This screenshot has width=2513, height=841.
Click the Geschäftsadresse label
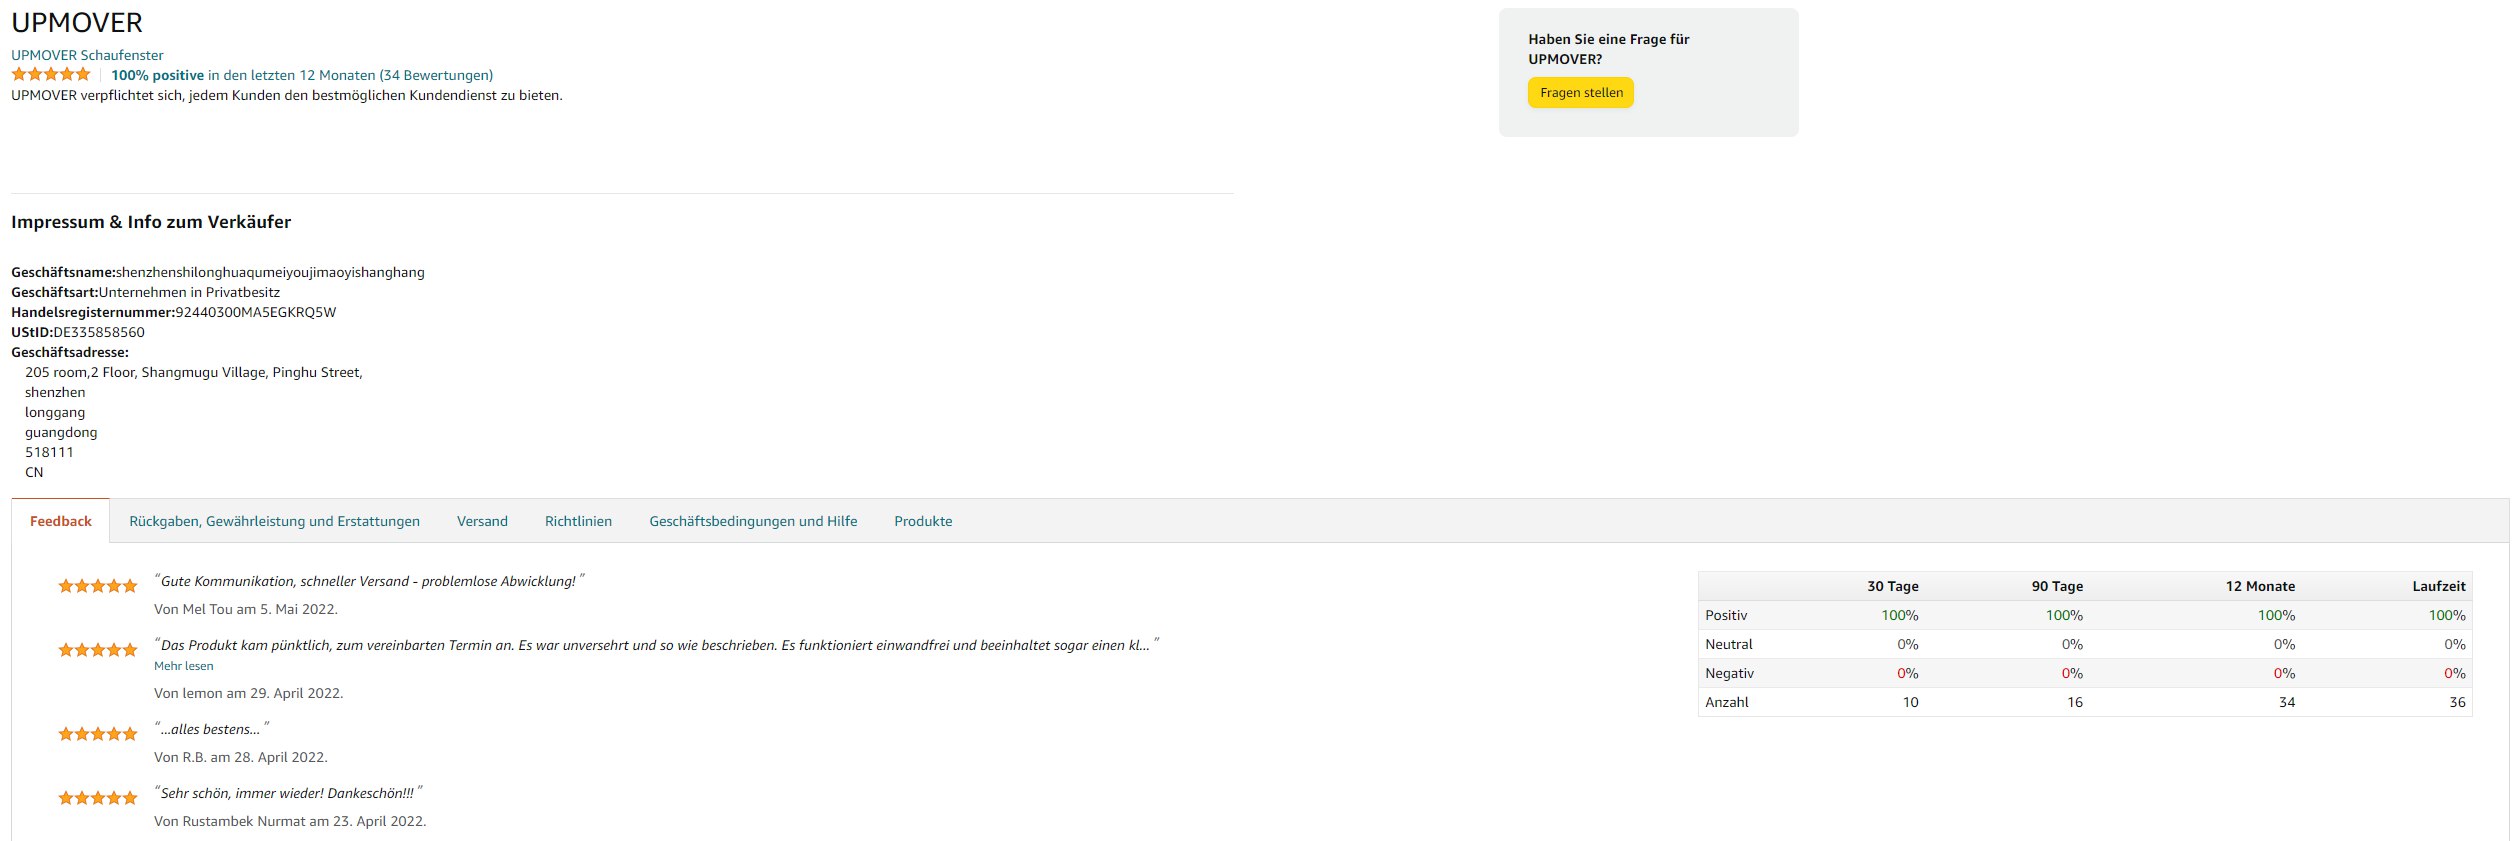coord(70,352)
